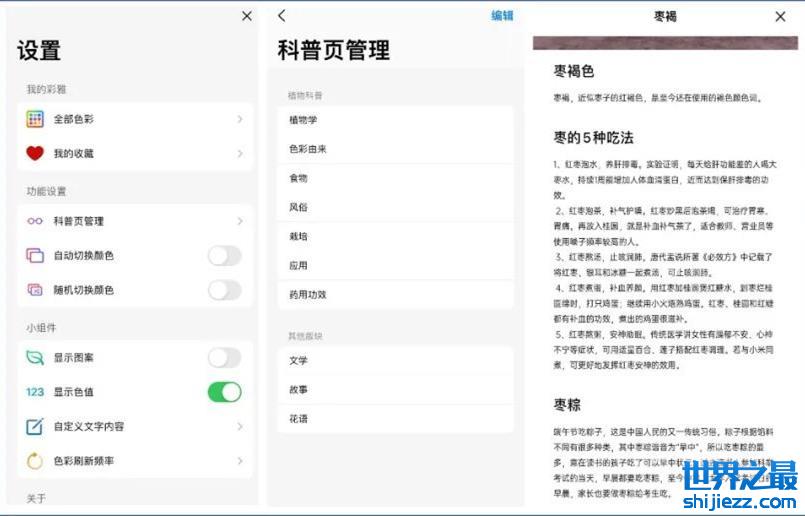
Task: Expand 全部色彩 using its chevron arrow
Action: pos(240,119)
